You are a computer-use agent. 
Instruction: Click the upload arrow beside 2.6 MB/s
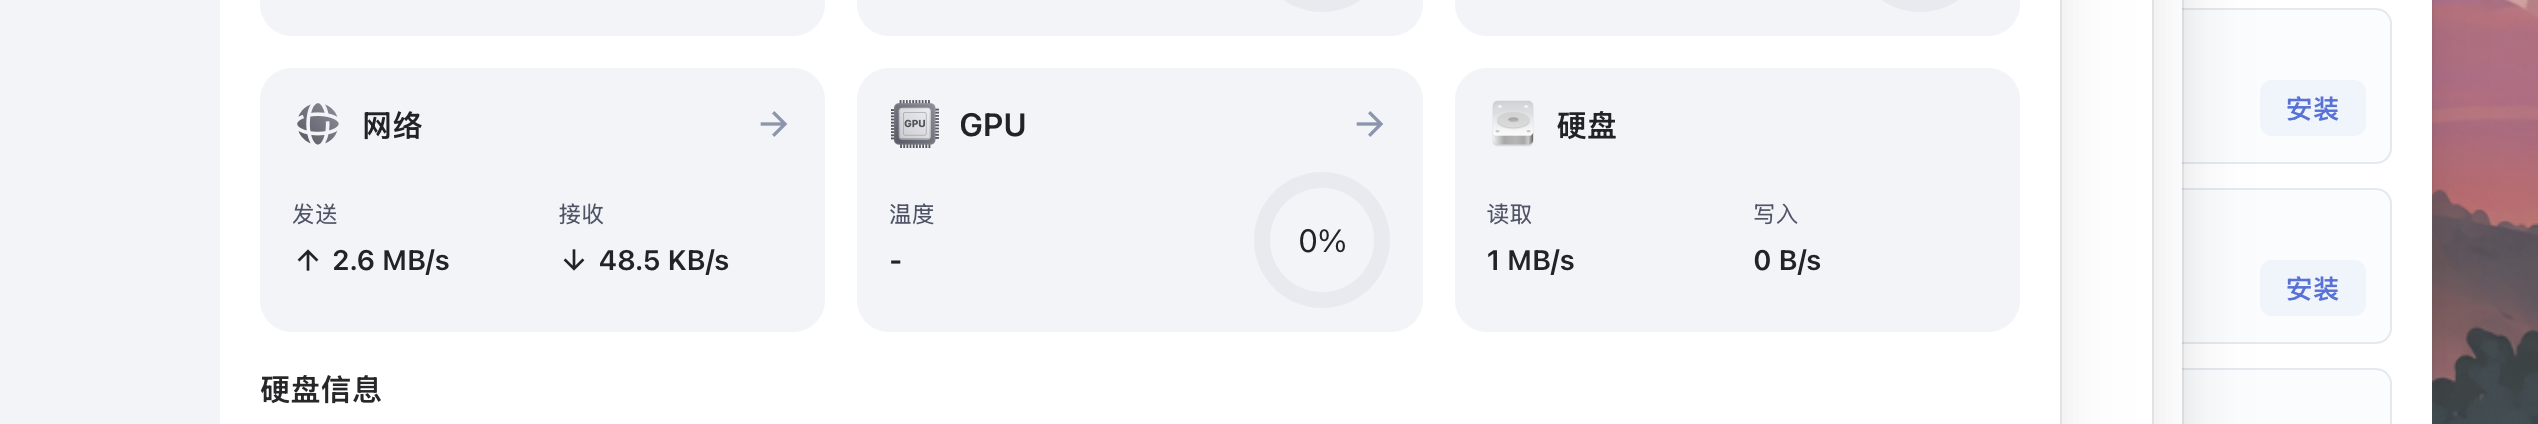pyautogui.click(x=307, y=261)
